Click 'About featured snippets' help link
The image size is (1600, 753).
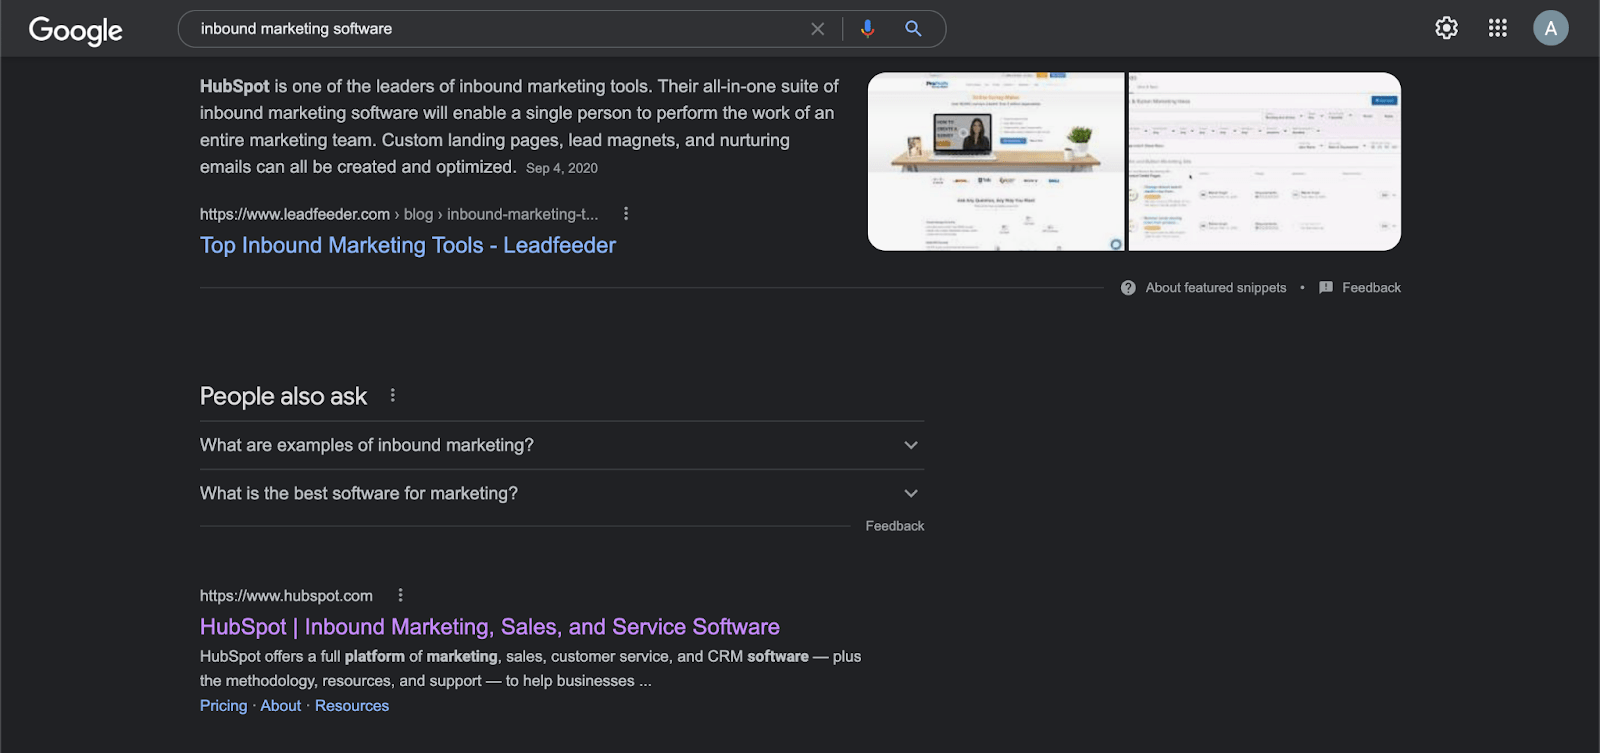1215,288
